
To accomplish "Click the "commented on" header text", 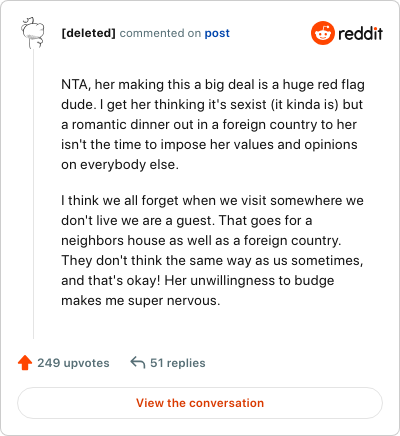I will point(160,33).
